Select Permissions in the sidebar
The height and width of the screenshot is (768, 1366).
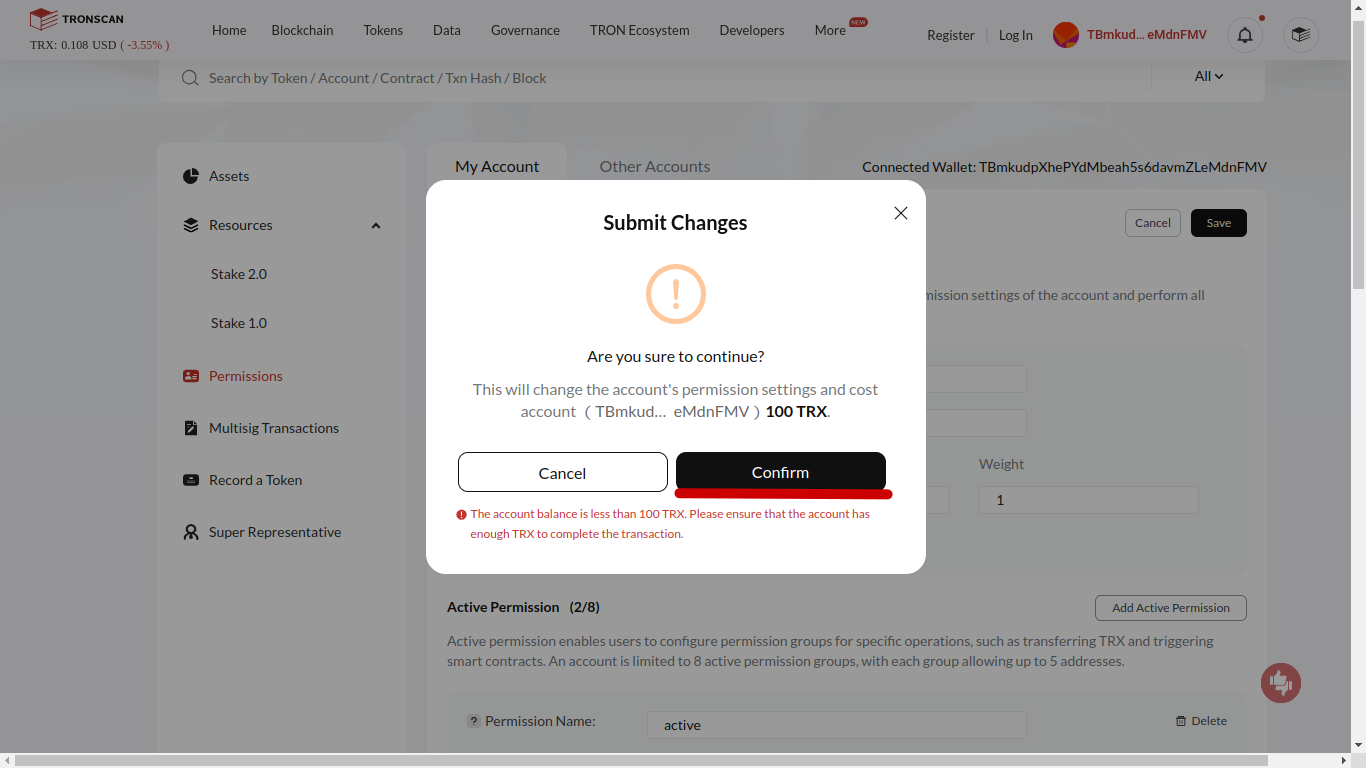tap(246, 376)
